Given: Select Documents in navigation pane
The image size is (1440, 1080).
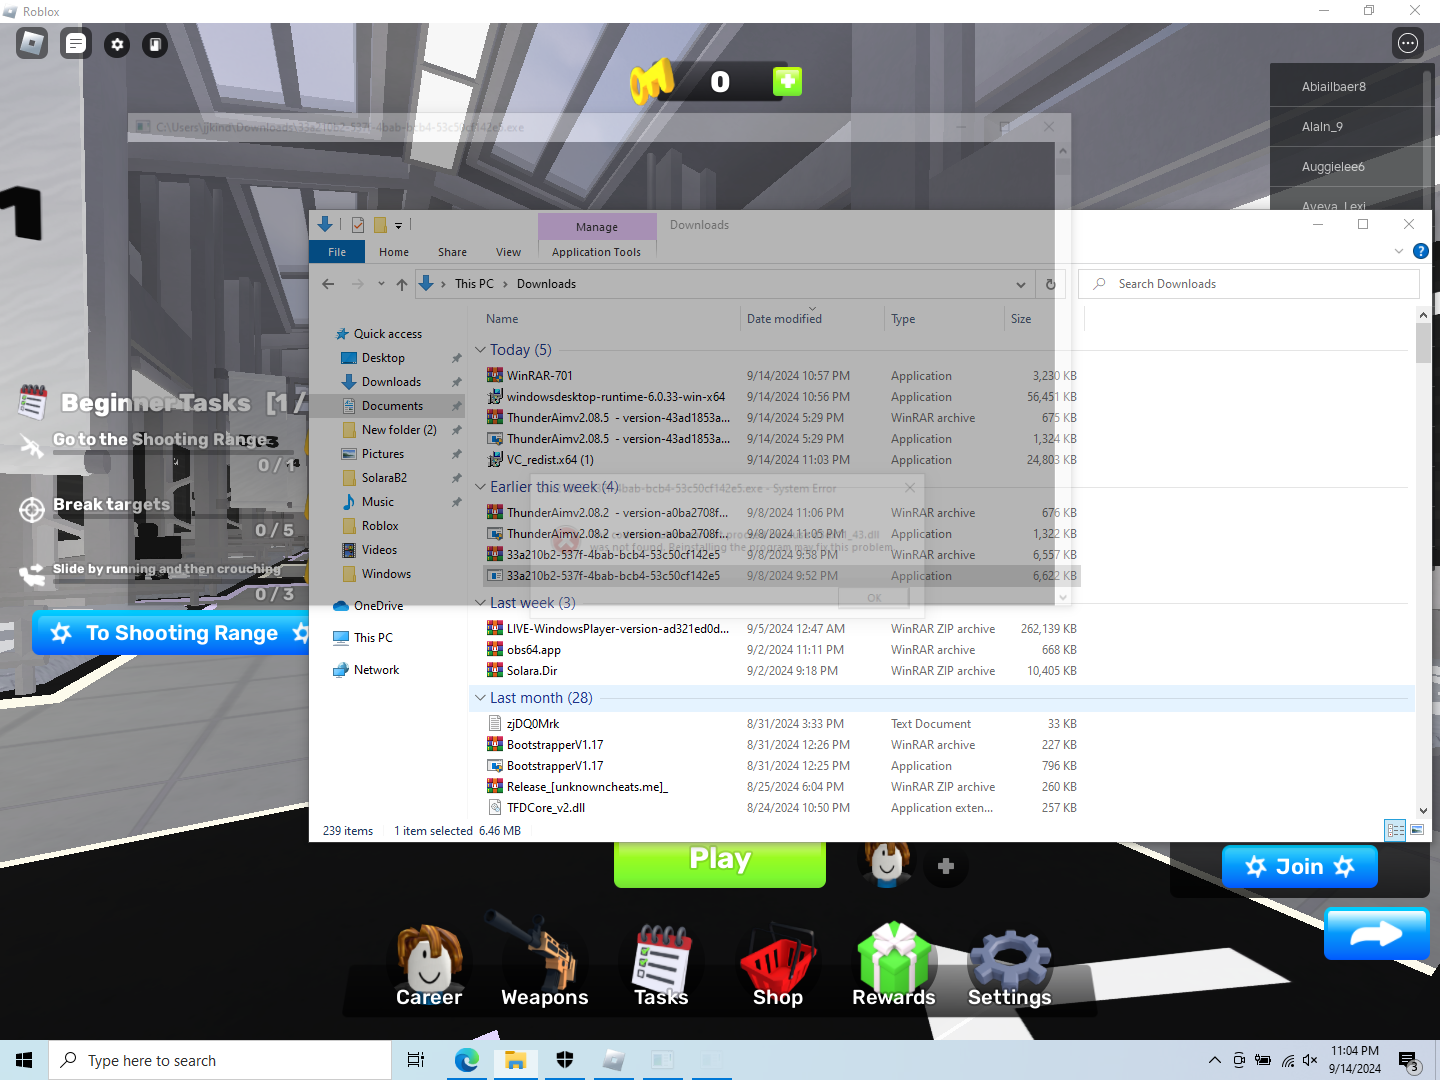Looking at the screenshot, I should (x=392, y=406).
